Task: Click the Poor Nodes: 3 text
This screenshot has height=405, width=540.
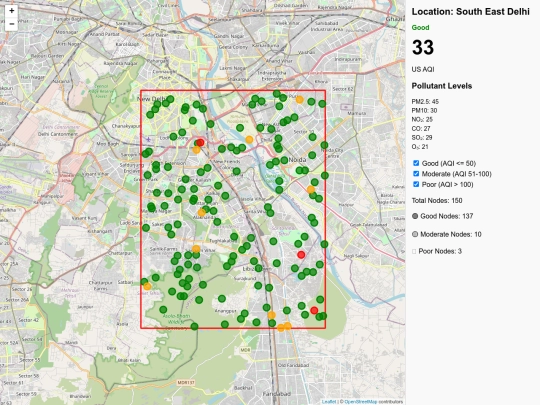Action: tap(440, 251)
